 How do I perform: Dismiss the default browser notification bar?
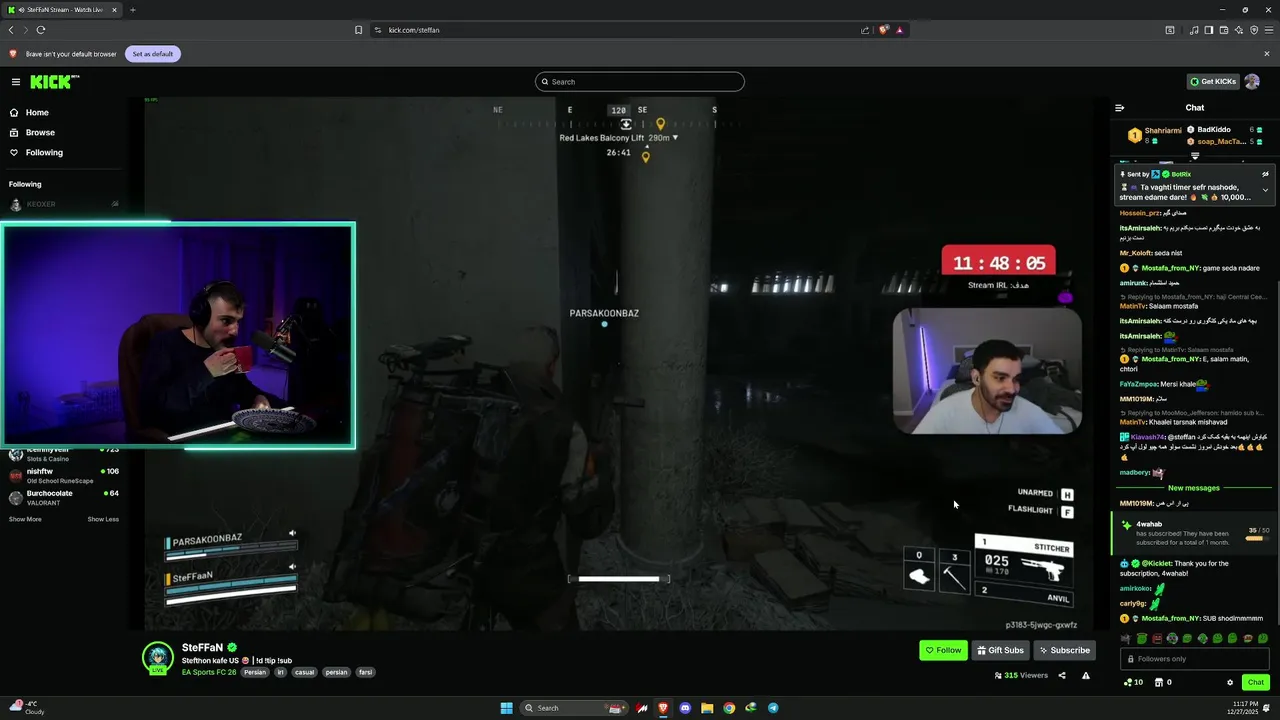click(x=1267, y=54)
